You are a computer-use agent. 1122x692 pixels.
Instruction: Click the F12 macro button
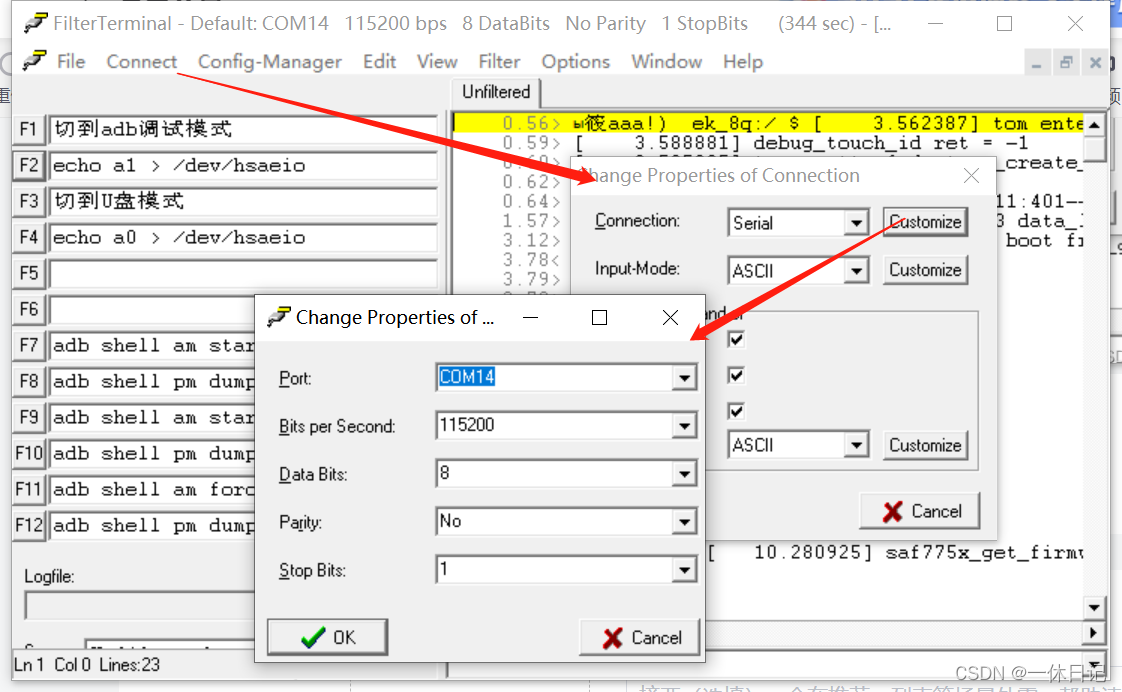(29, 525)
